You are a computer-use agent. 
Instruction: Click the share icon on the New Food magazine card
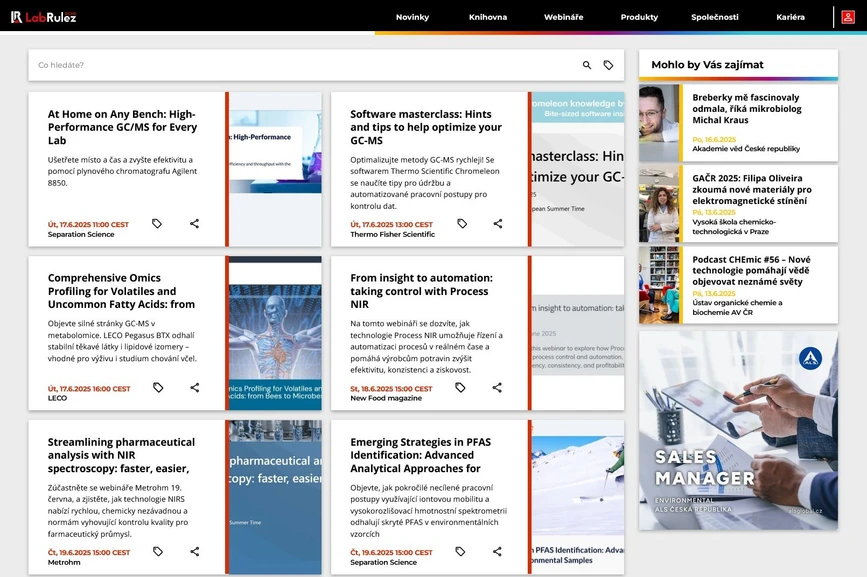497,388
